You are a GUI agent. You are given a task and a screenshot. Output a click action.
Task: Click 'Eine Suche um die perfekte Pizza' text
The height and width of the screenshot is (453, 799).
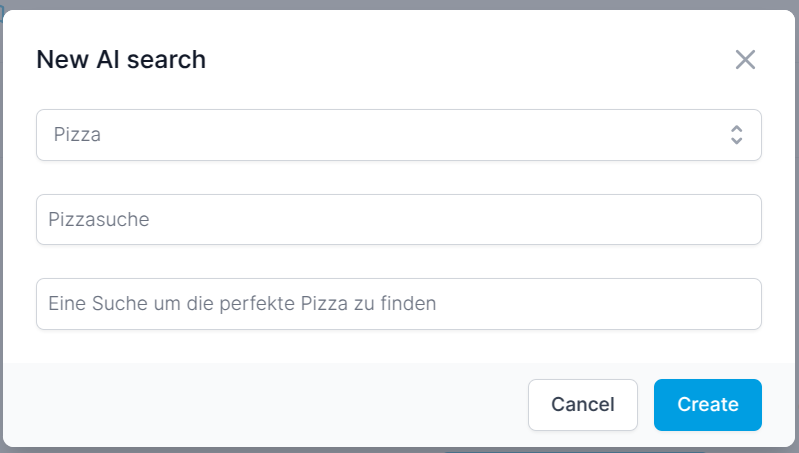(x=198, y=304)
